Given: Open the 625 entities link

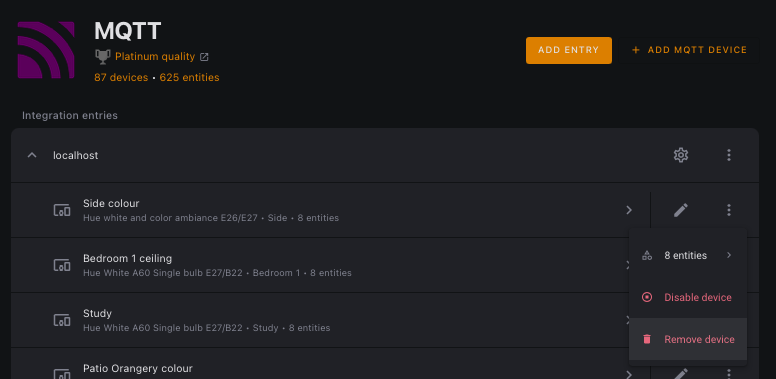Looking at the screenshot, I should click(189, 78).
